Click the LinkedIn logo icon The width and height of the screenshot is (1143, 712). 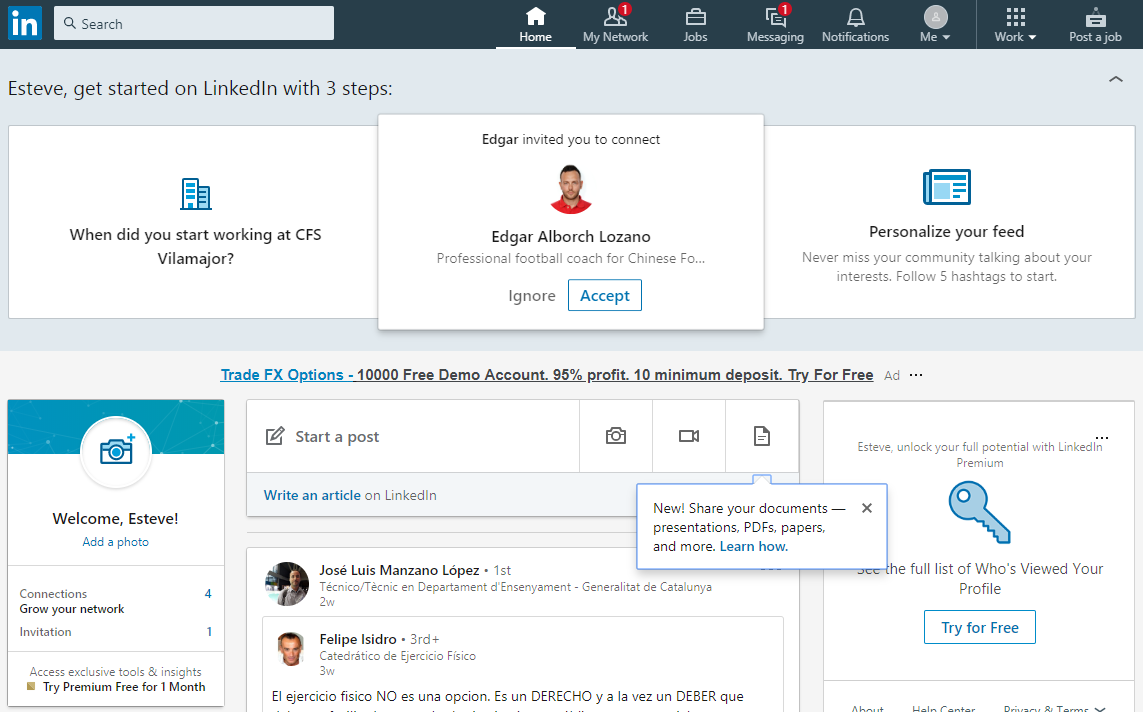point(24,23)
